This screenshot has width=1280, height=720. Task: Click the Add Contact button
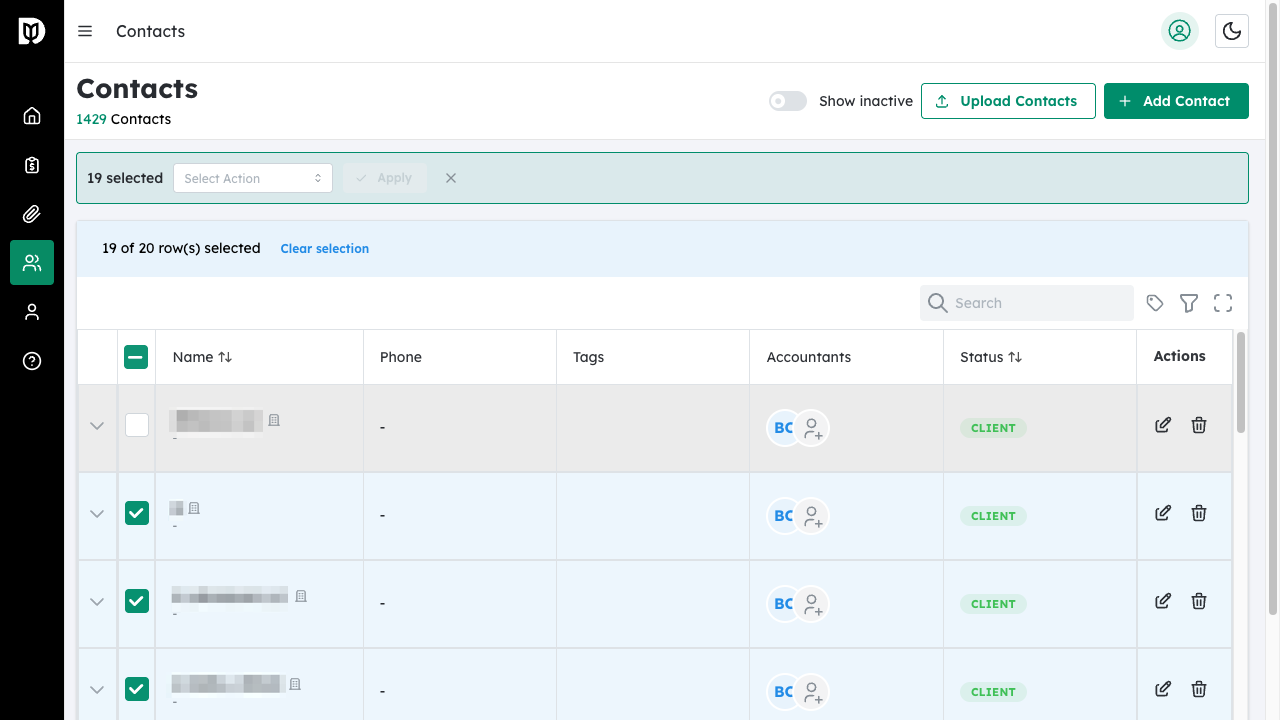1176,101
